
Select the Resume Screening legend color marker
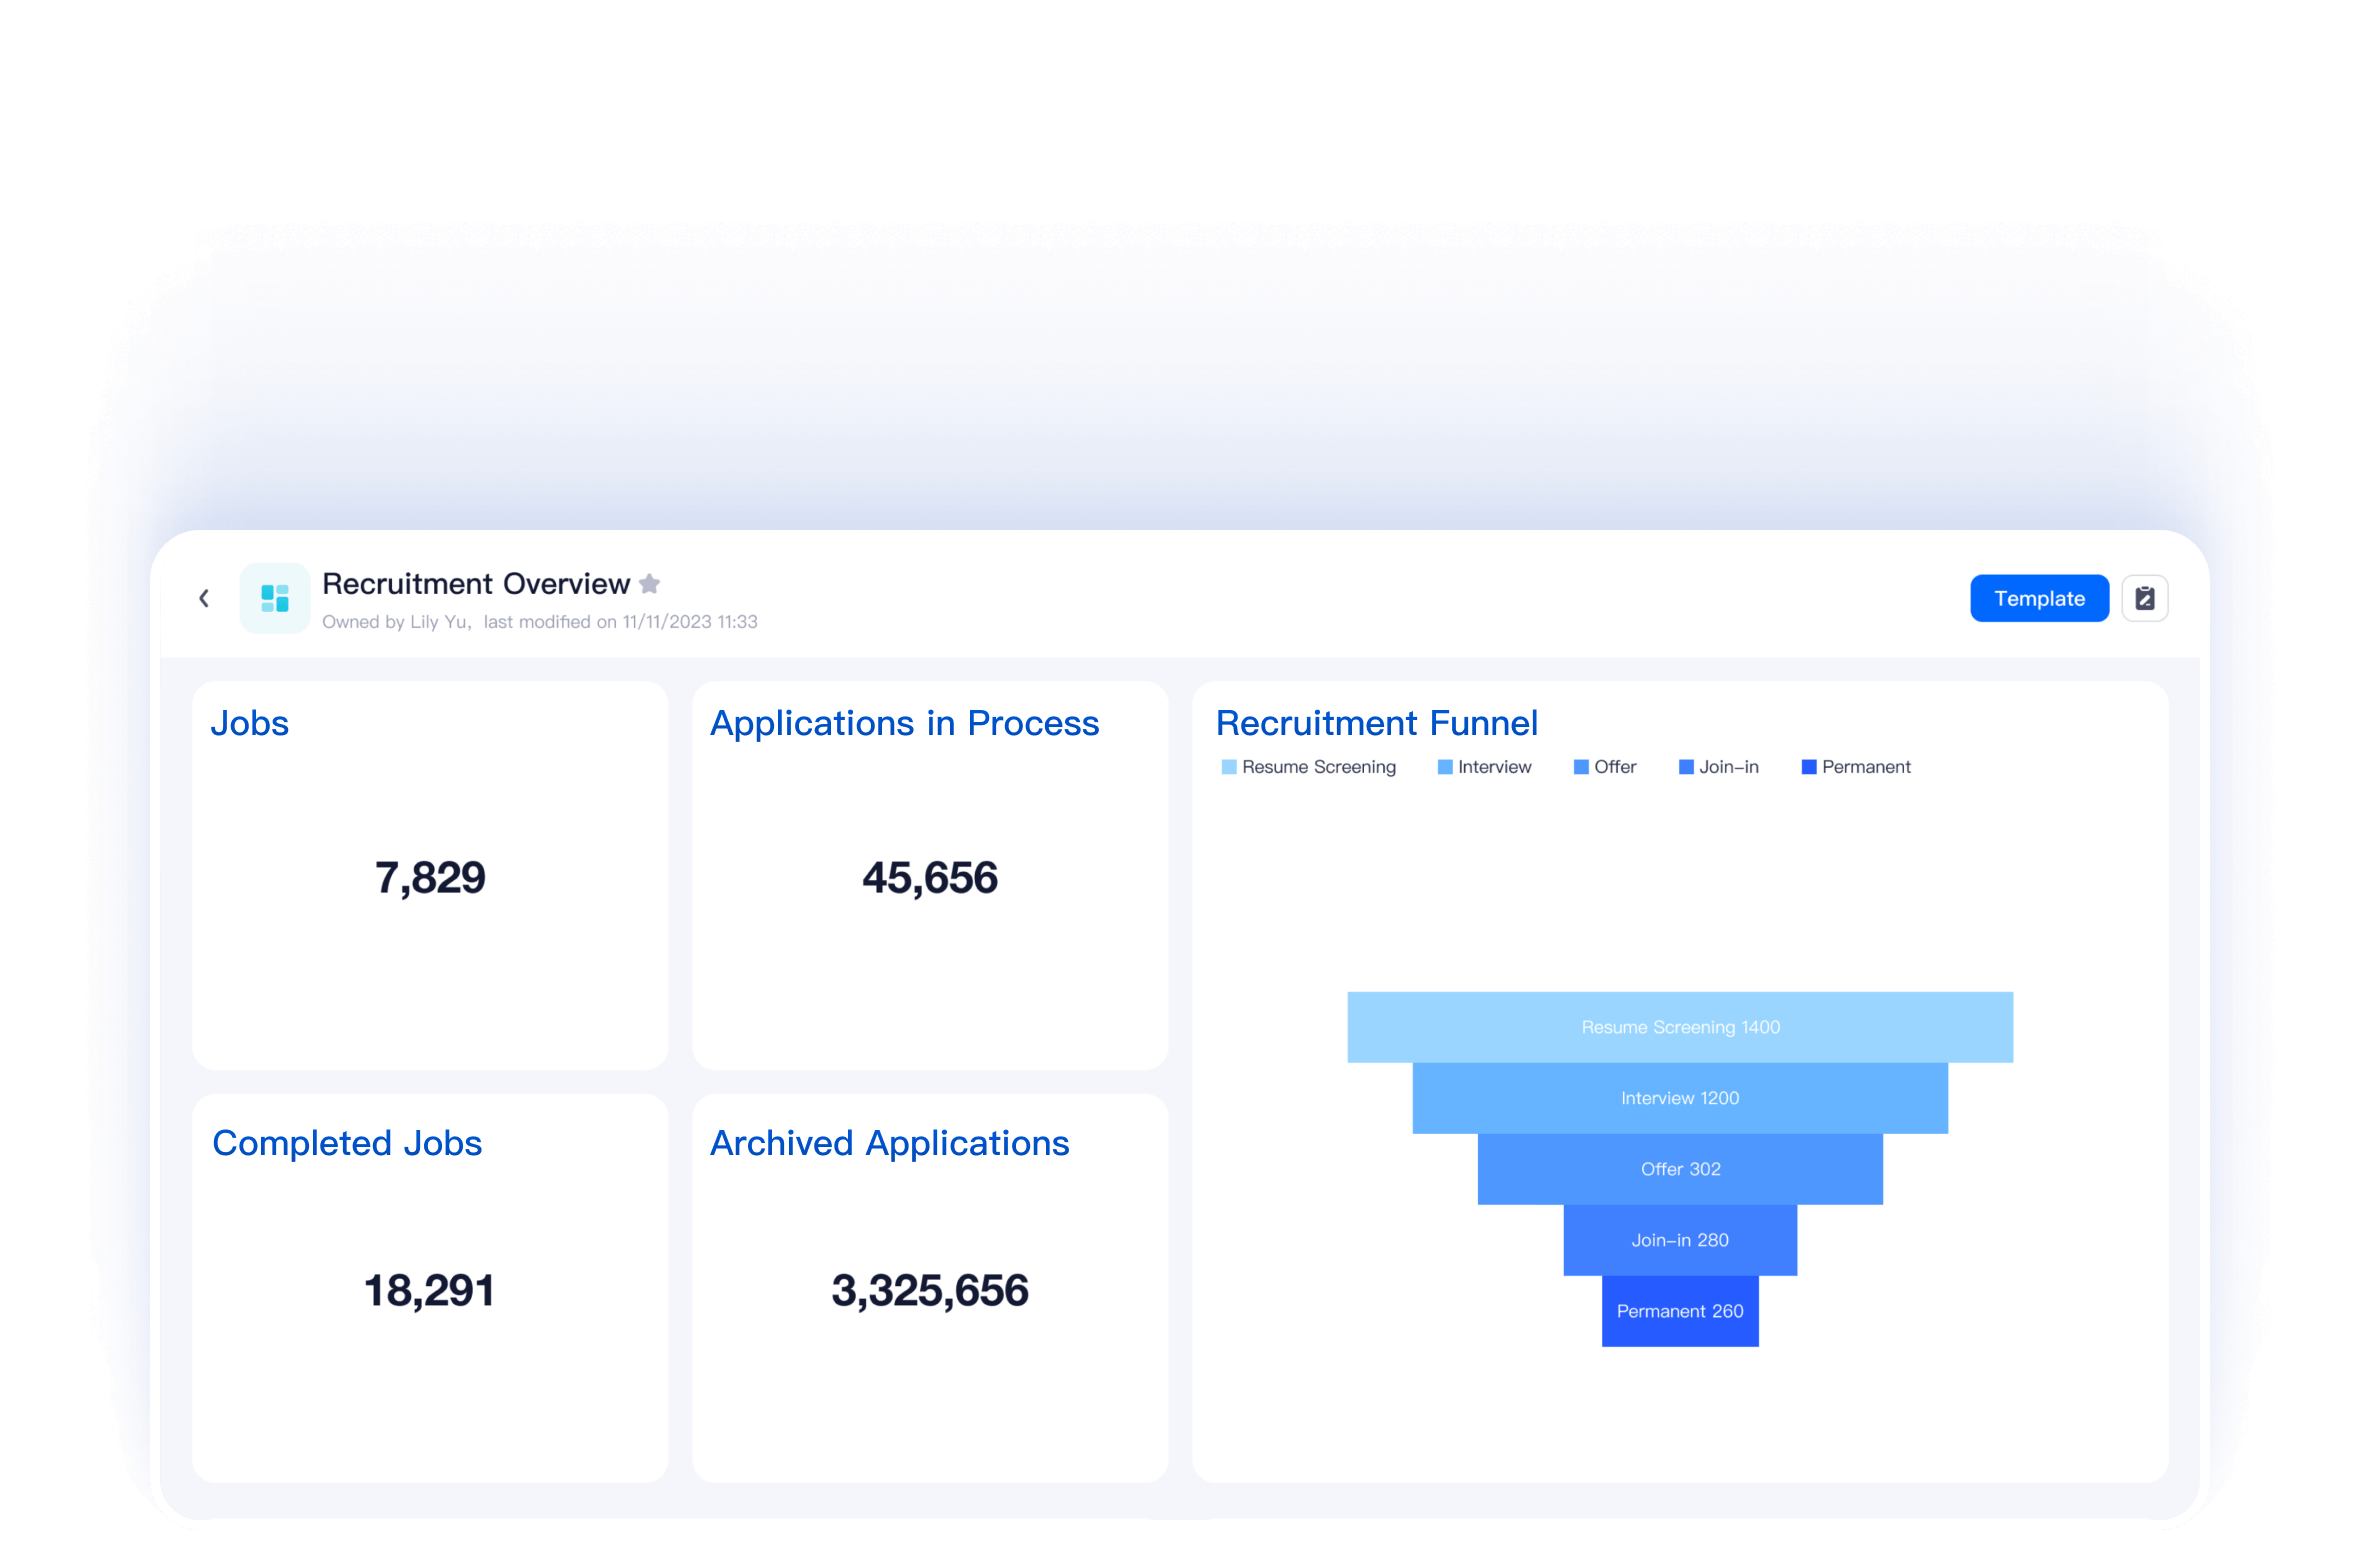(1228, 766)
